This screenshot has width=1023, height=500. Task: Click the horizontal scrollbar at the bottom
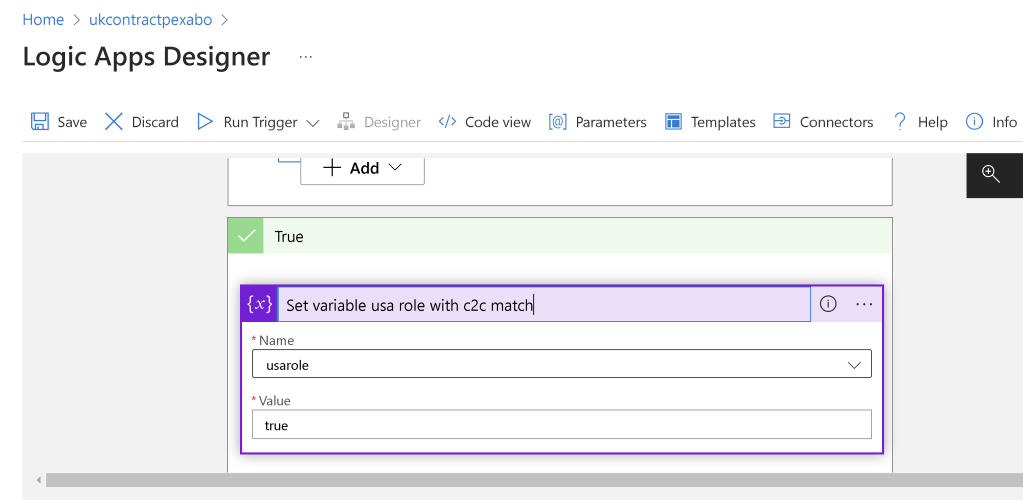tap(534, 480)
